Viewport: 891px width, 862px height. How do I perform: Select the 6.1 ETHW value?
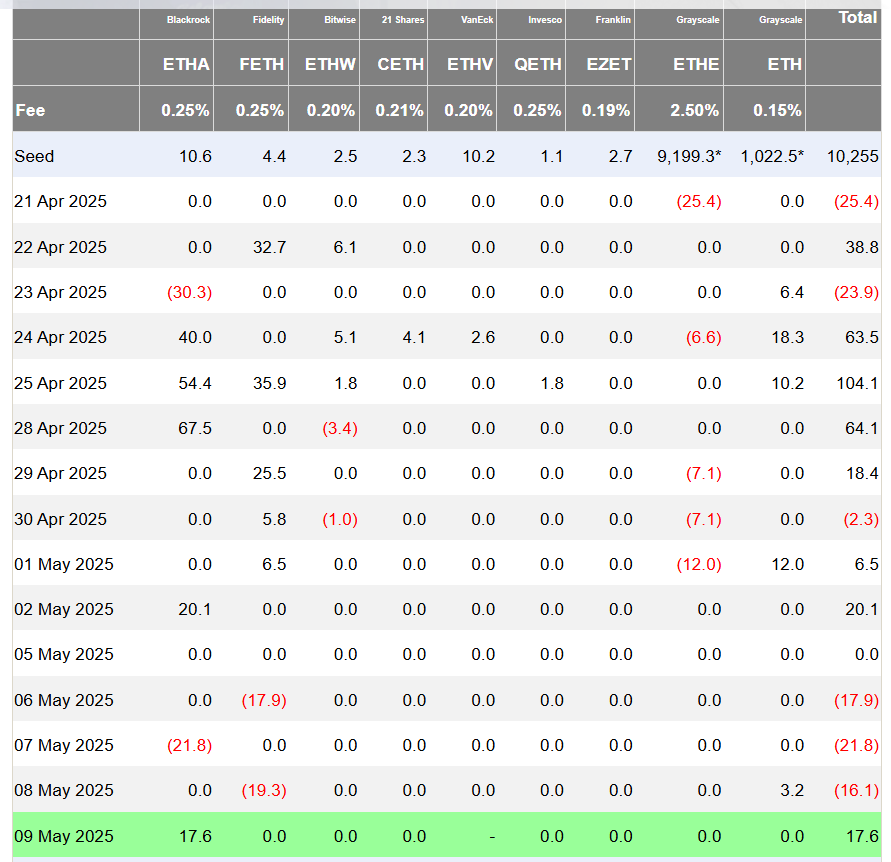coord(345,247)
